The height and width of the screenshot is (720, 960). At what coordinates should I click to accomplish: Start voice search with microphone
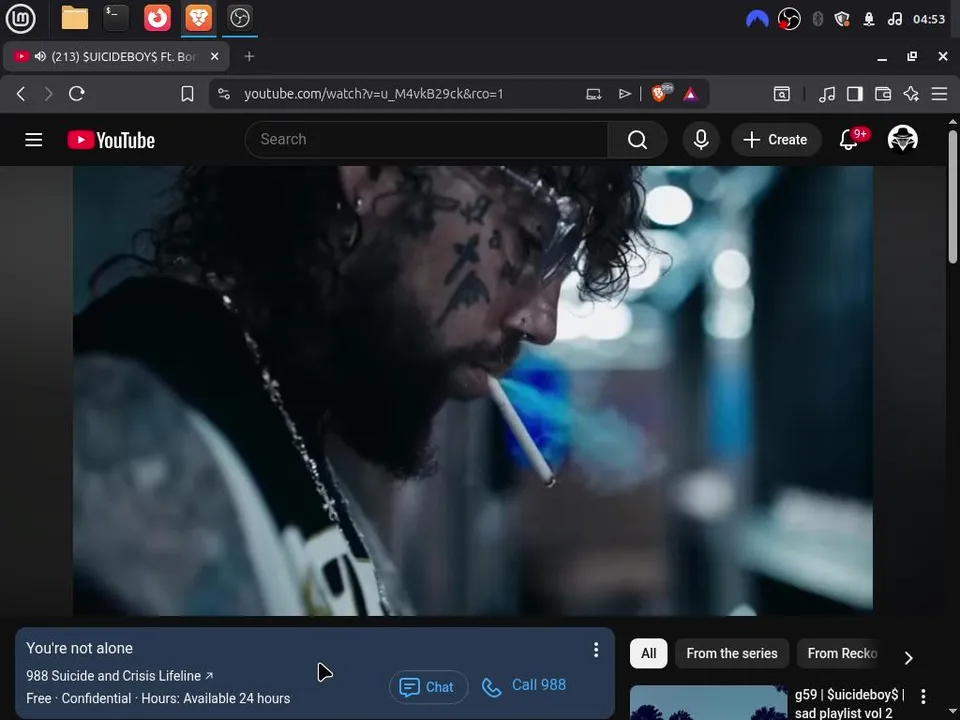point(701,140)
